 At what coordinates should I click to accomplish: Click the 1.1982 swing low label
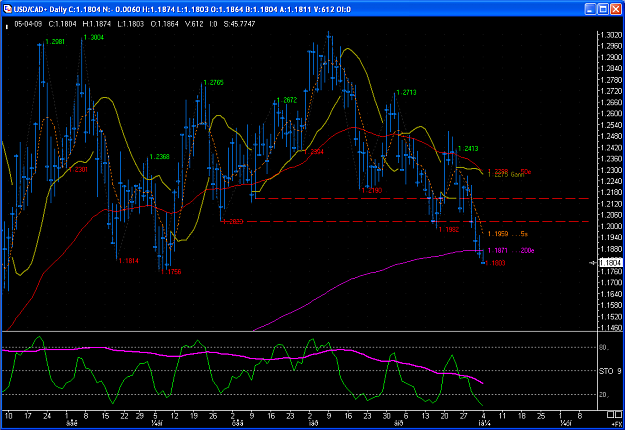[x=449, y=230]
